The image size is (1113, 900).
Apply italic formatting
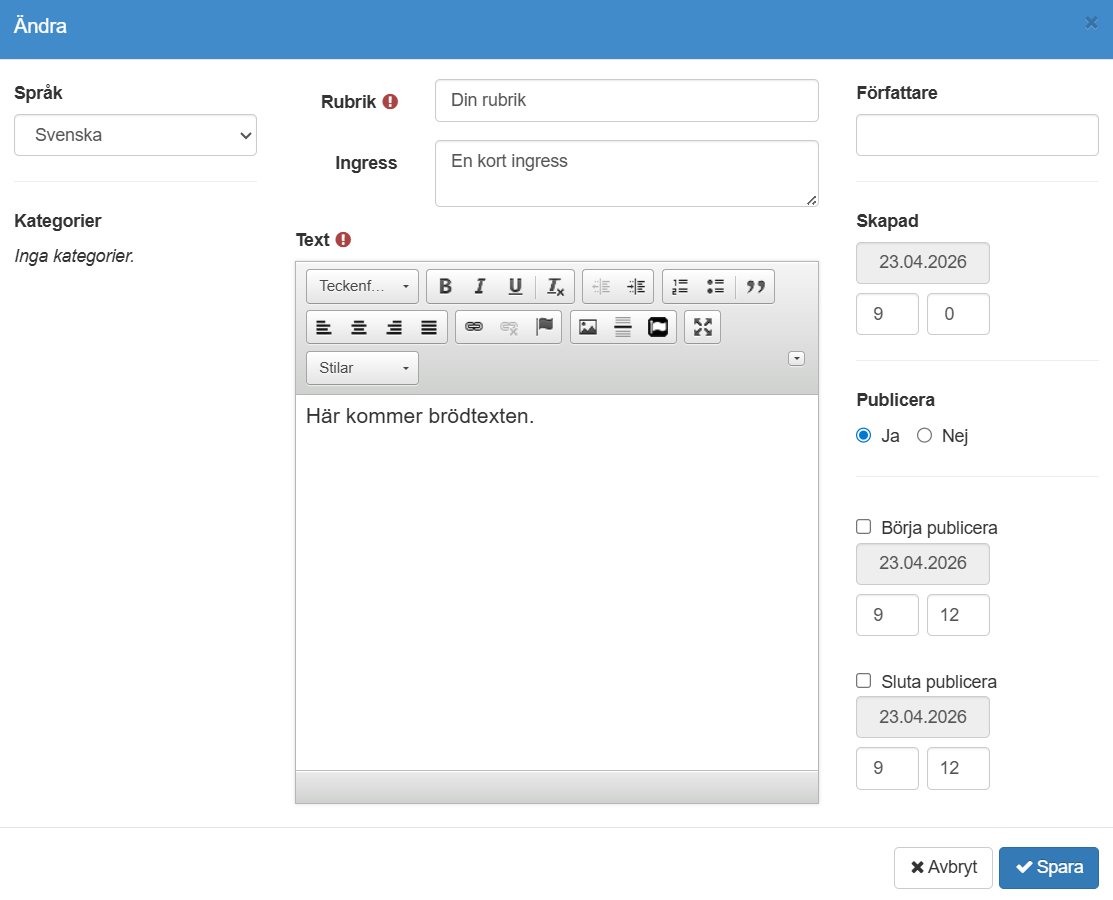[480, 287]
